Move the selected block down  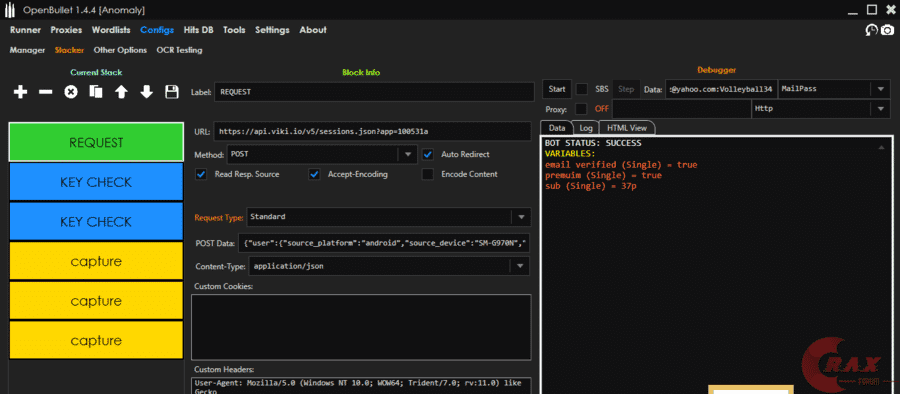146,92
